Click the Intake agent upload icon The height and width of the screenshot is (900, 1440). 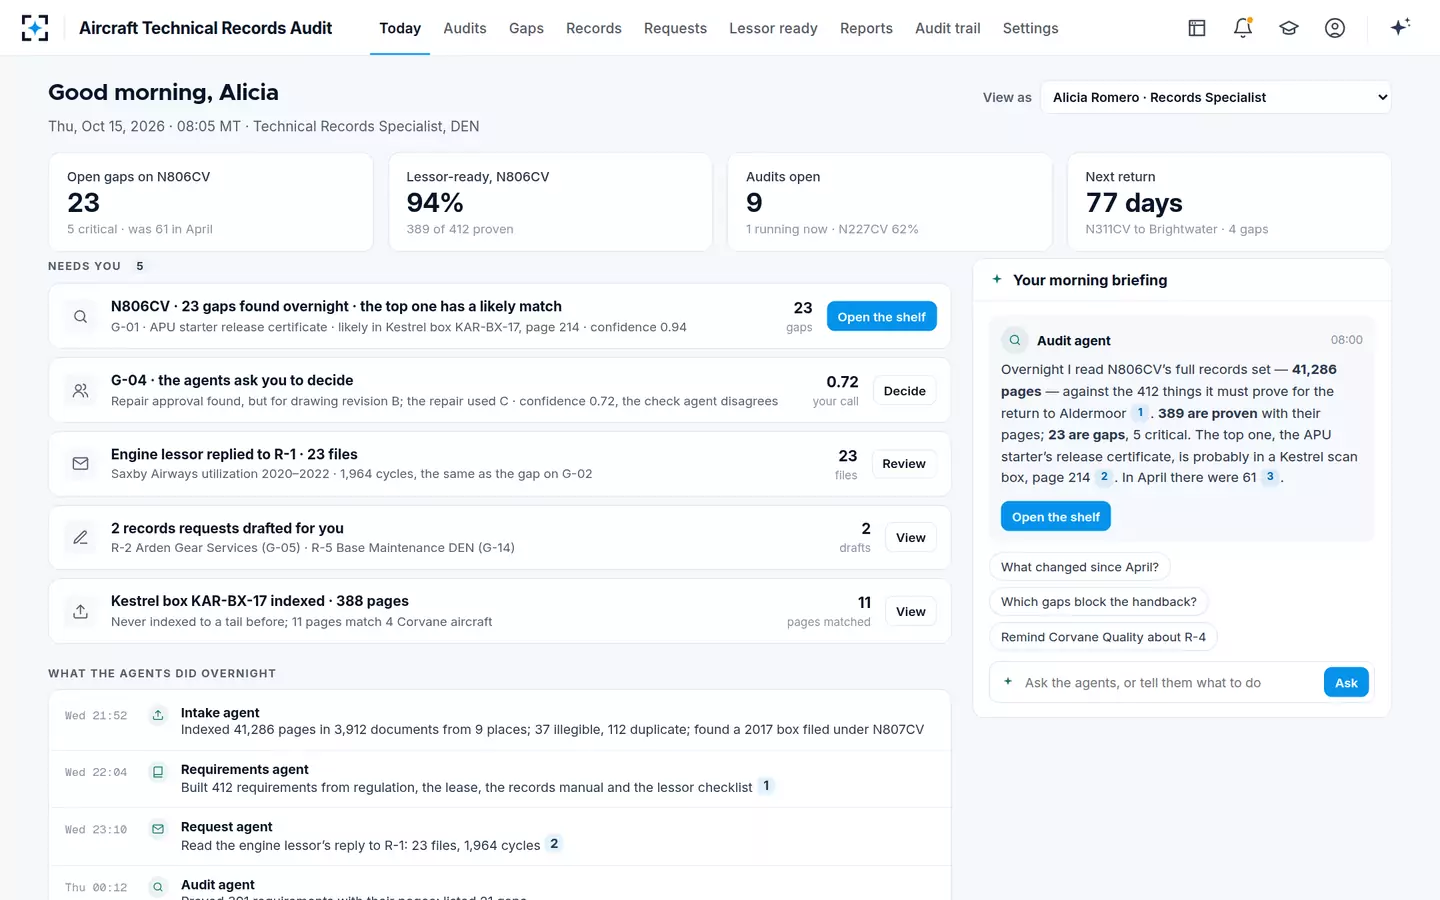click(157, 715)
